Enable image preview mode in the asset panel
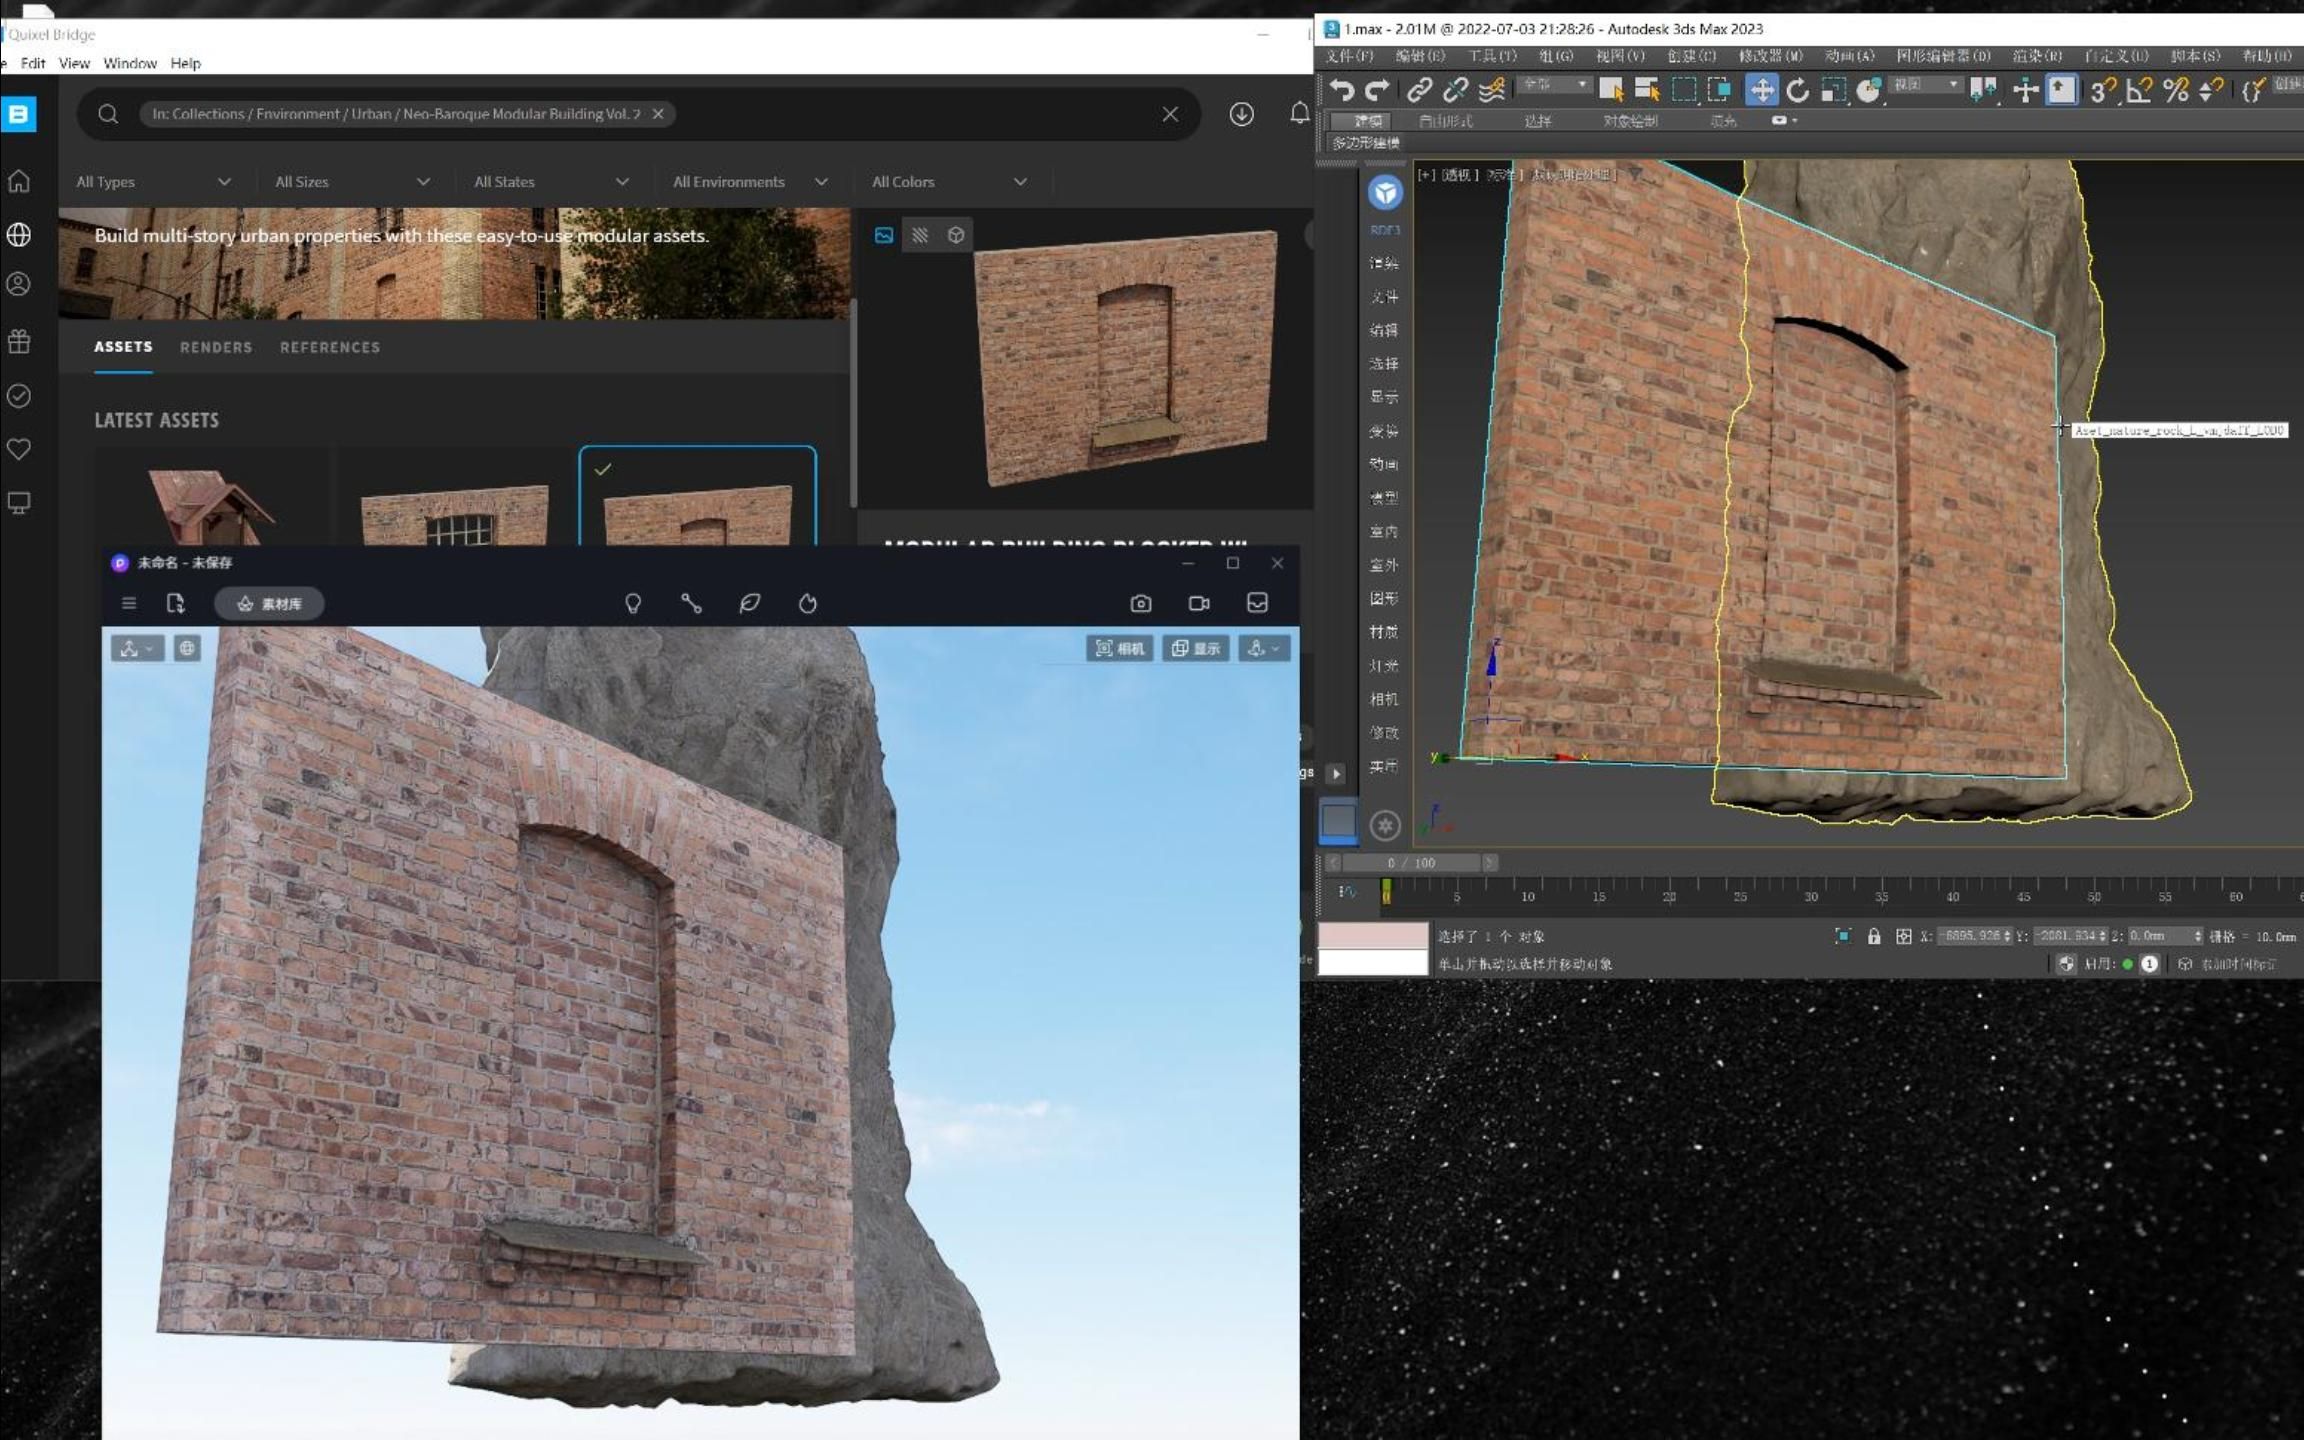 click(x=884, y=234)
